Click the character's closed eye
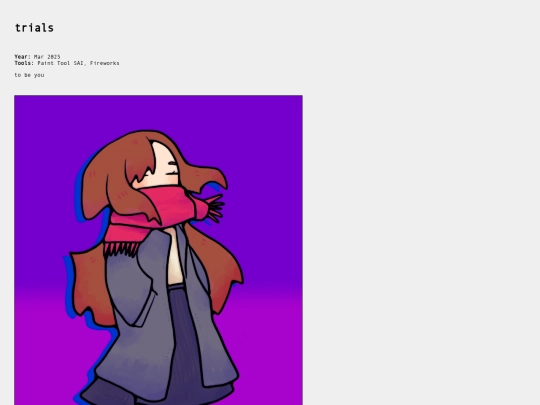540x405 pixels. [x=172, y=173]
